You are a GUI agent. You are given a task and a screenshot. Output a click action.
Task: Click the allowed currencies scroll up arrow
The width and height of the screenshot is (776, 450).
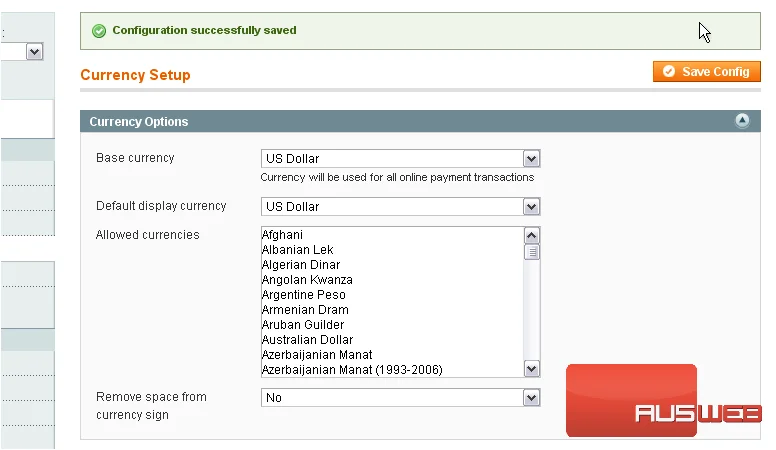532,235
